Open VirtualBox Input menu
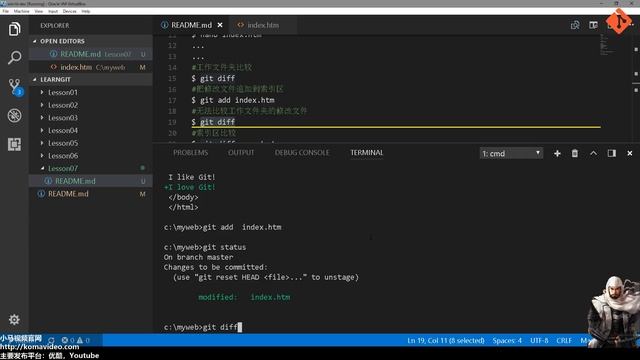The width and height of the screenshot is (640, 360). point(53,11)
